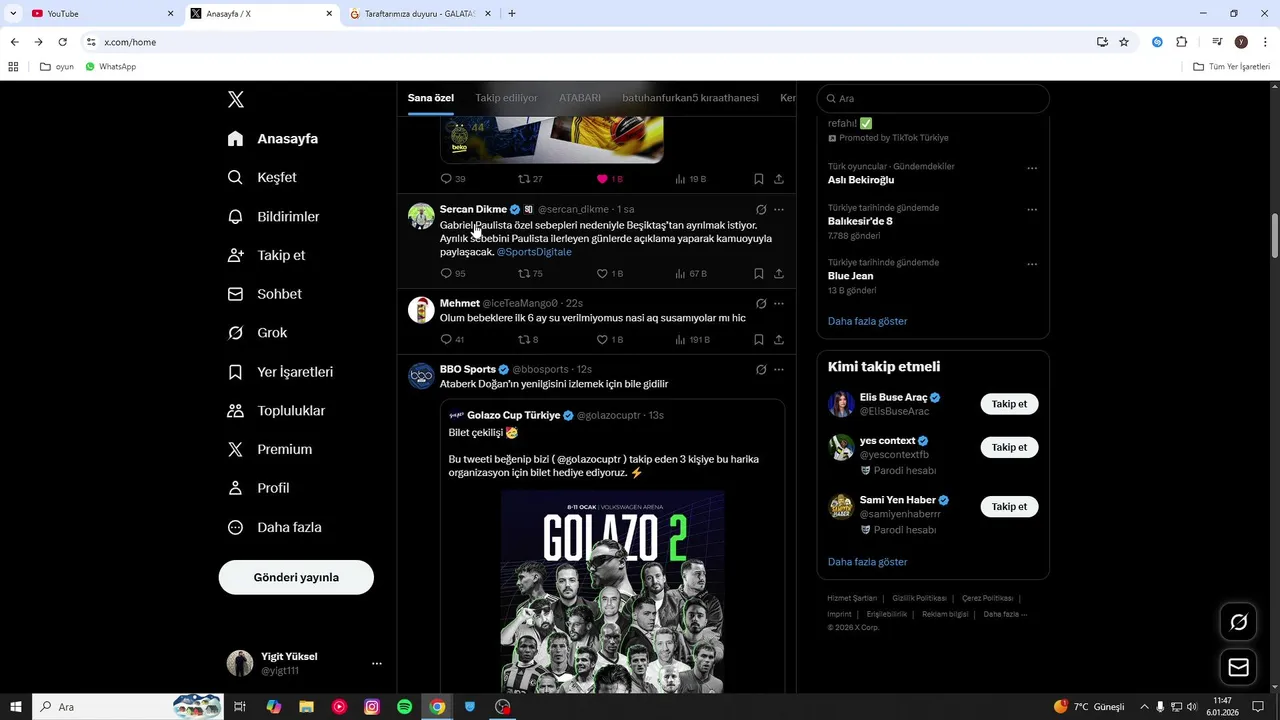
Task: Click the Ara search field on X
Action: coord(933,99)
